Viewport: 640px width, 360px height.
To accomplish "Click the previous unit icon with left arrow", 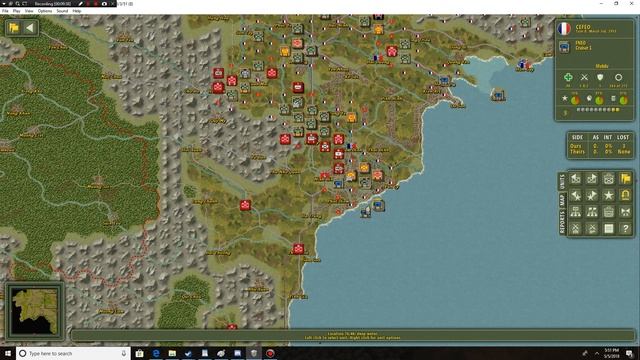I will click(x=576, y=179).
